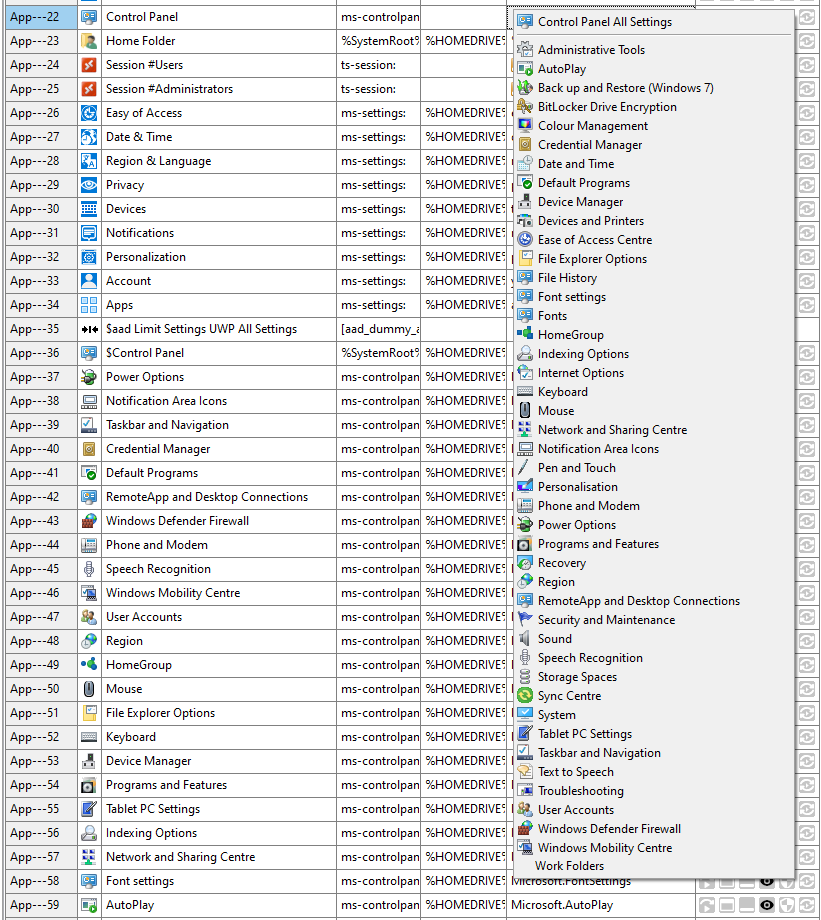Click the HomeGroup icon in row App---49

pos(89,665)
